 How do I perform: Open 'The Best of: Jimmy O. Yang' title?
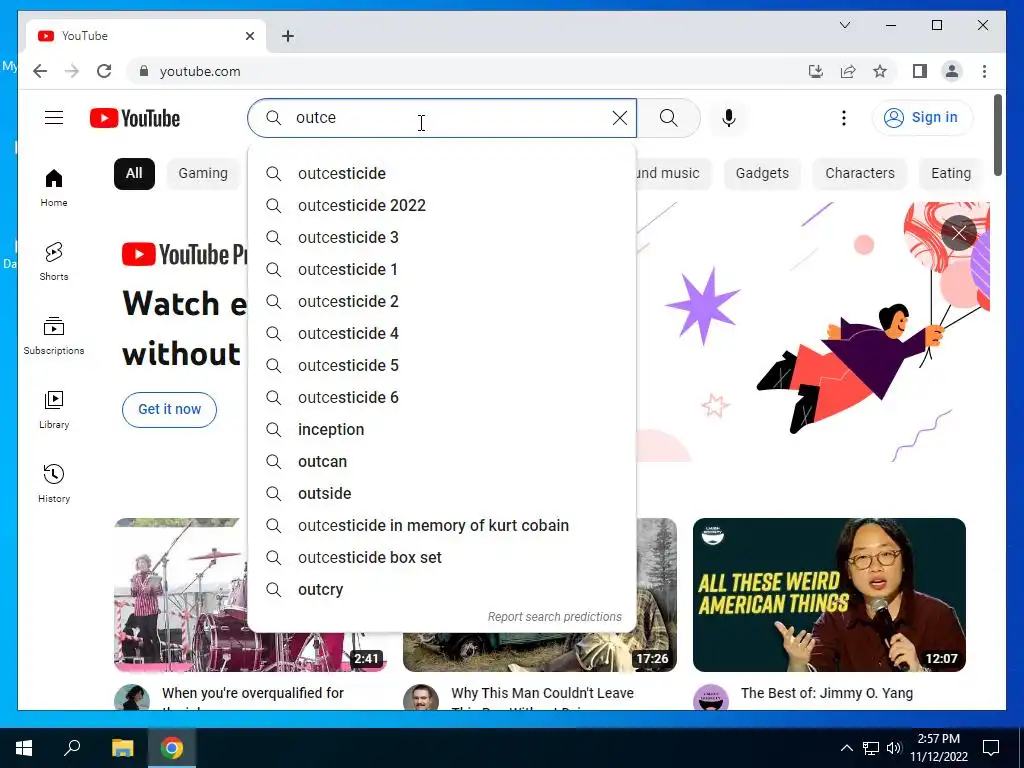(x=827, y=693)
